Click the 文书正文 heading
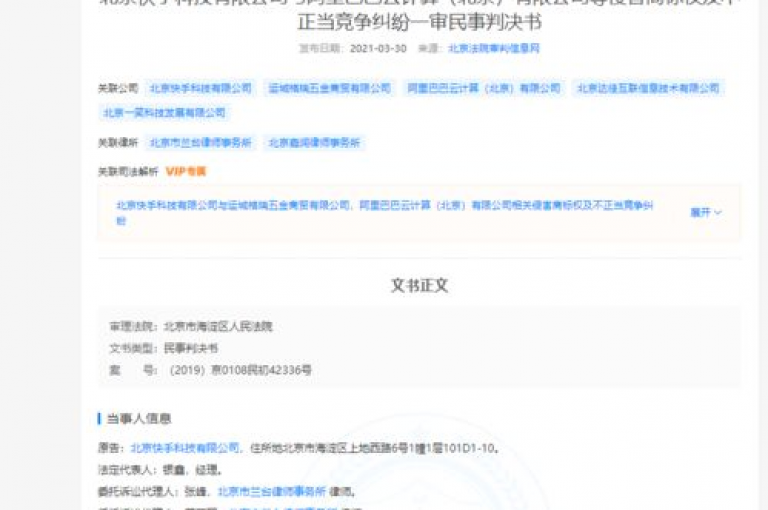This screenshot has height=510, width=768. [419, 285]
